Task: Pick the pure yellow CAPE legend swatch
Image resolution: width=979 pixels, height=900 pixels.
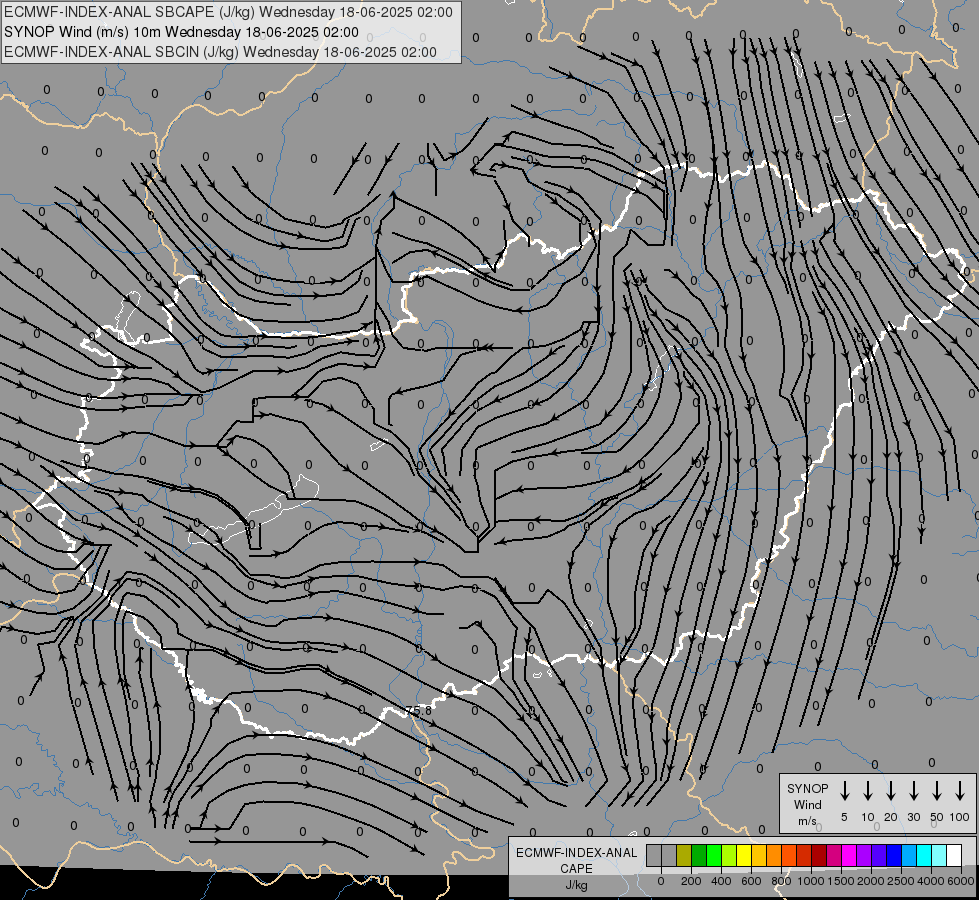Action: click(x=744, y=855)
